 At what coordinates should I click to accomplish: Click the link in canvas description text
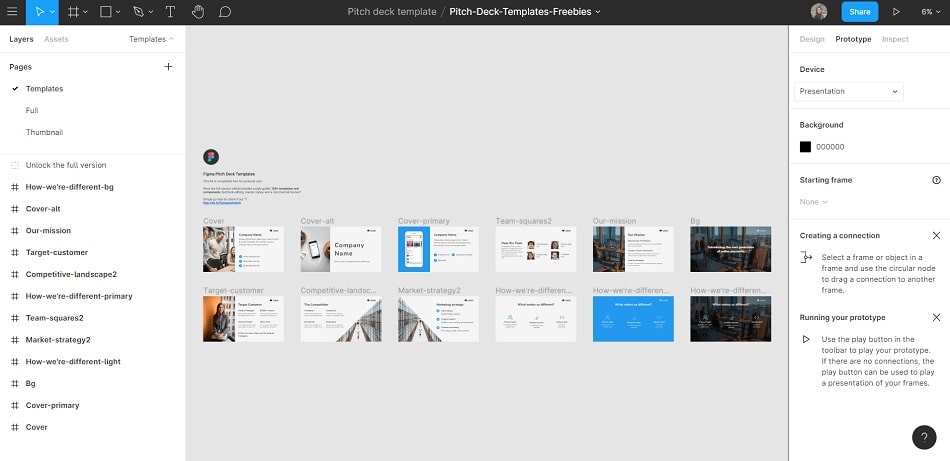coord(221,203)
